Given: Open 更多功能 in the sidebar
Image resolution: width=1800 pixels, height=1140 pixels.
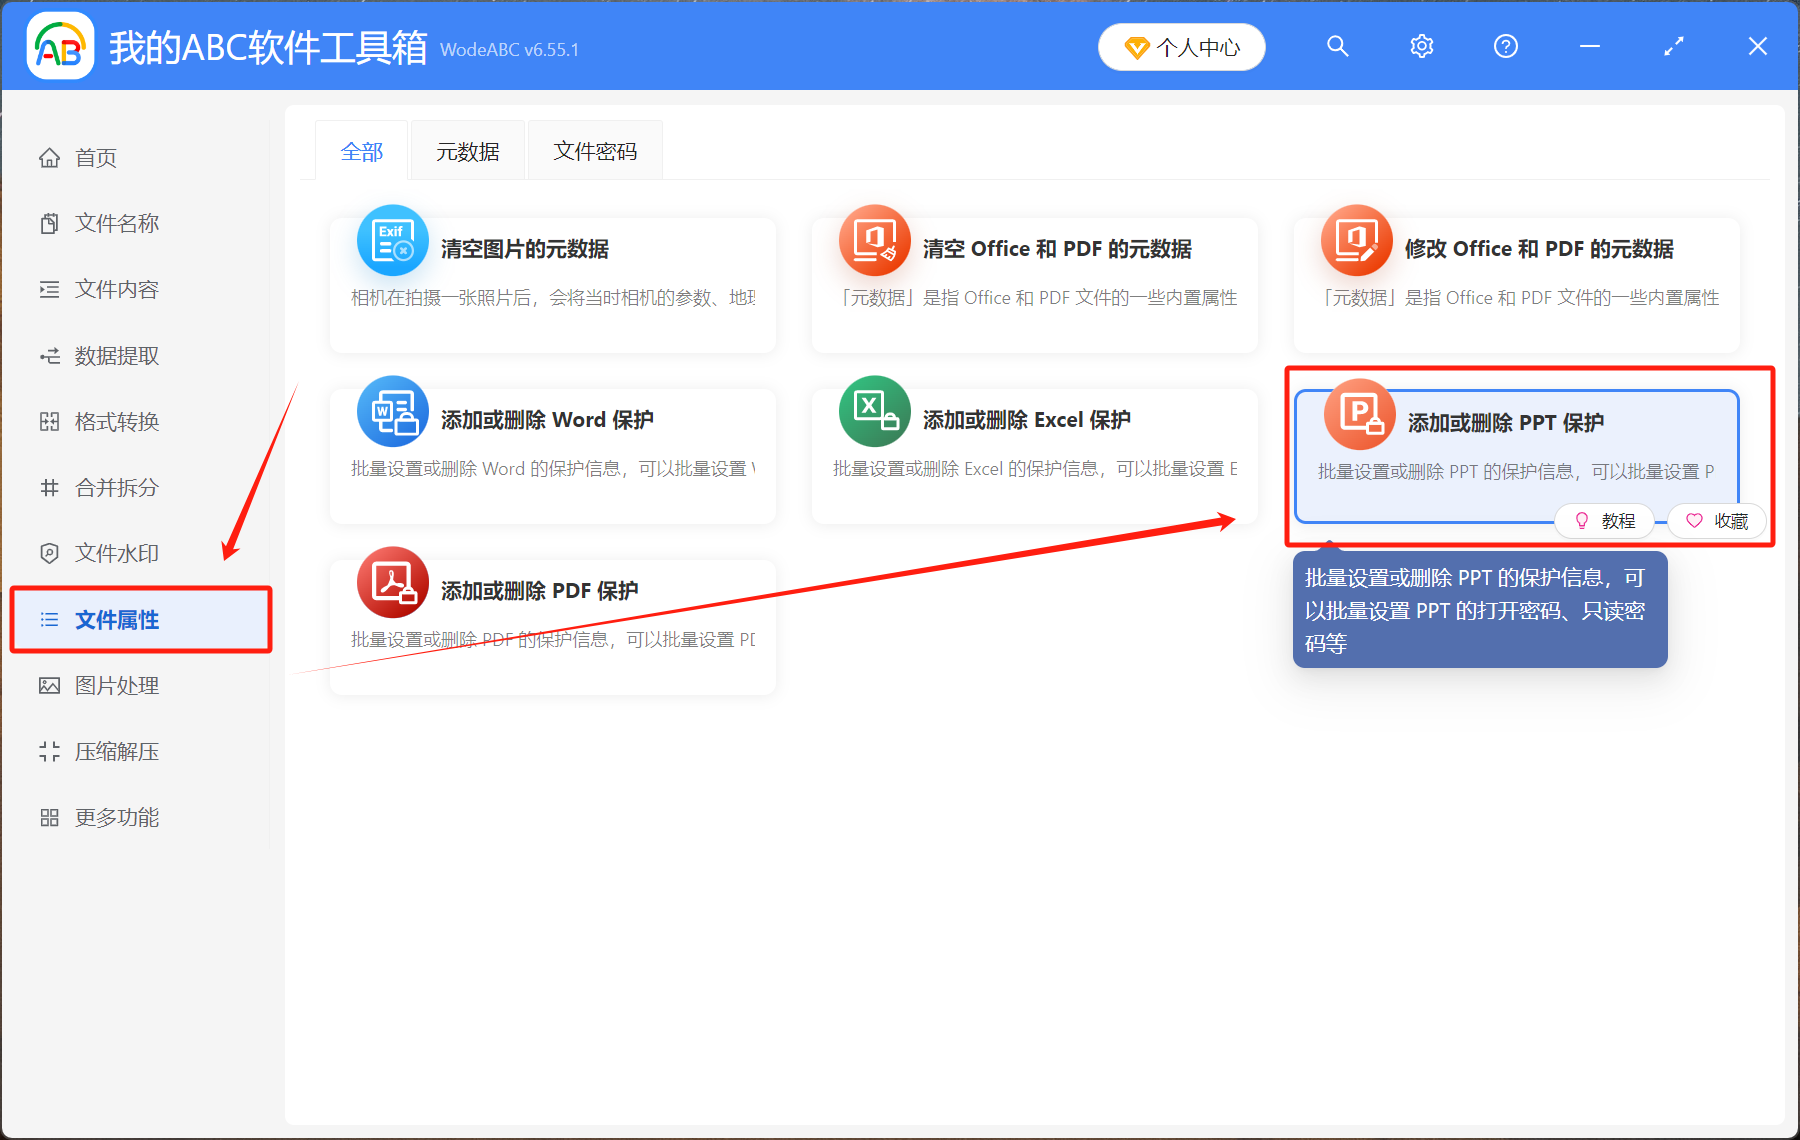Looking at the screenshot, I should (x=116, y=817).
